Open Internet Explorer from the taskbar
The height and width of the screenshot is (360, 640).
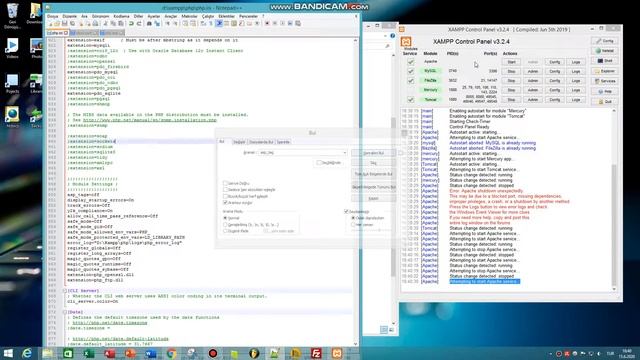coord(27,353)
